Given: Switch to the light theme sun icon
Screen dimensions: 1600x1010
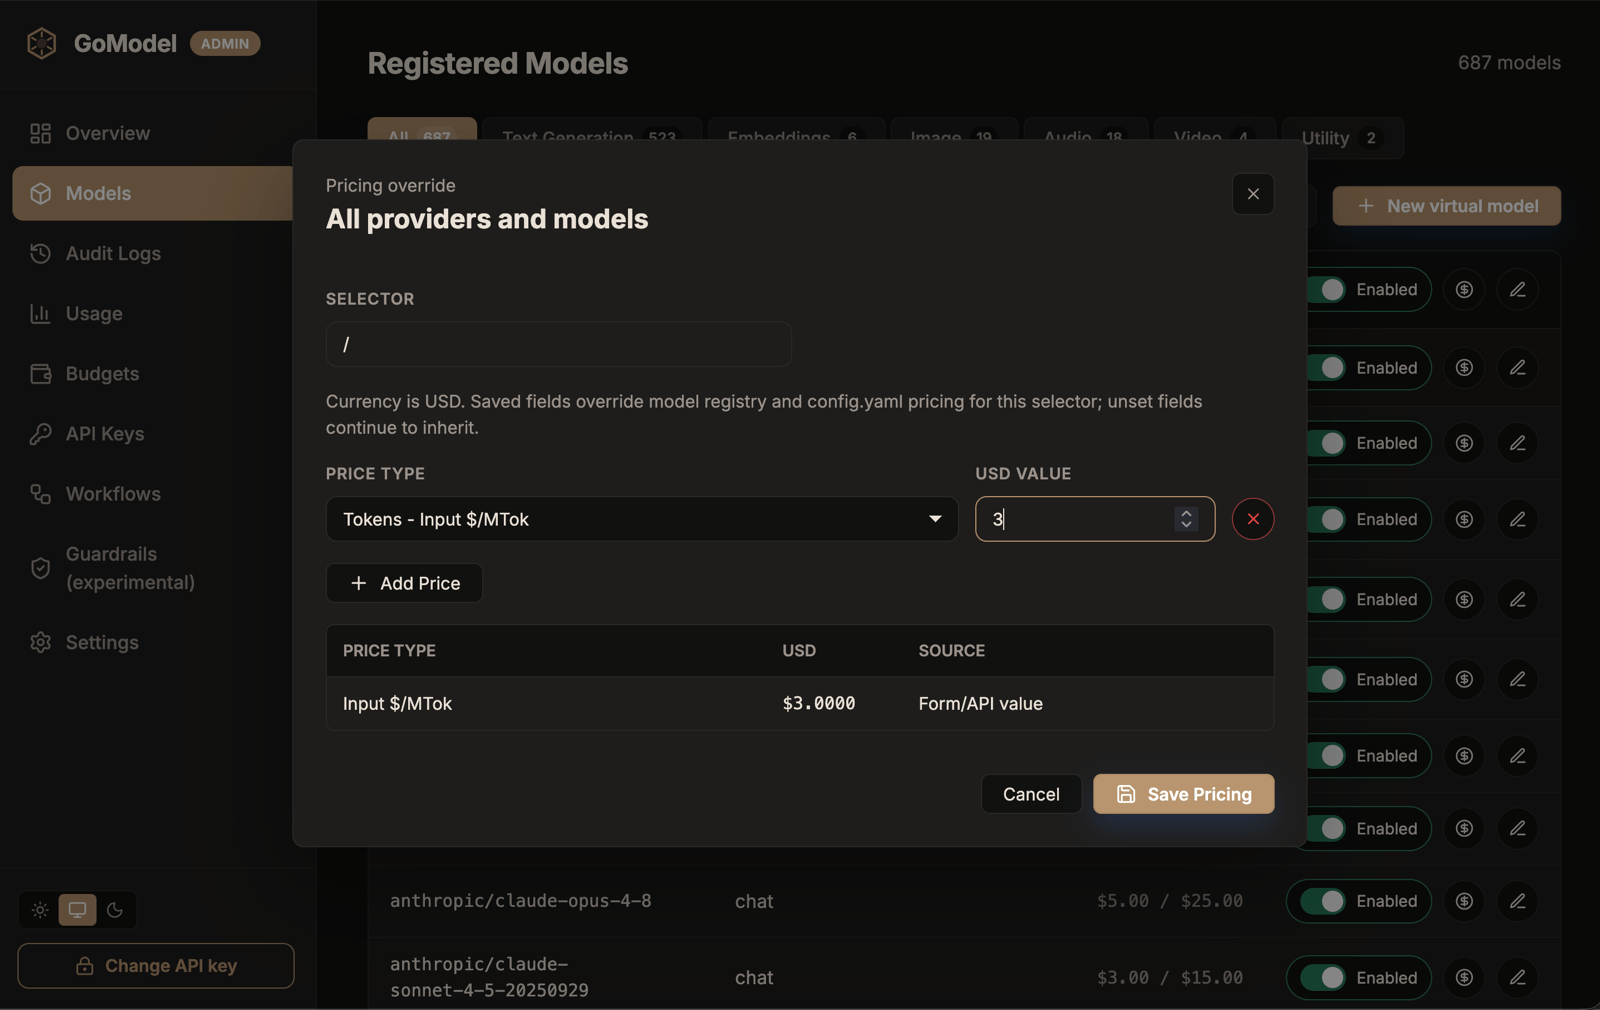Looking at the screenshot, I should click(x=40, y=910).
